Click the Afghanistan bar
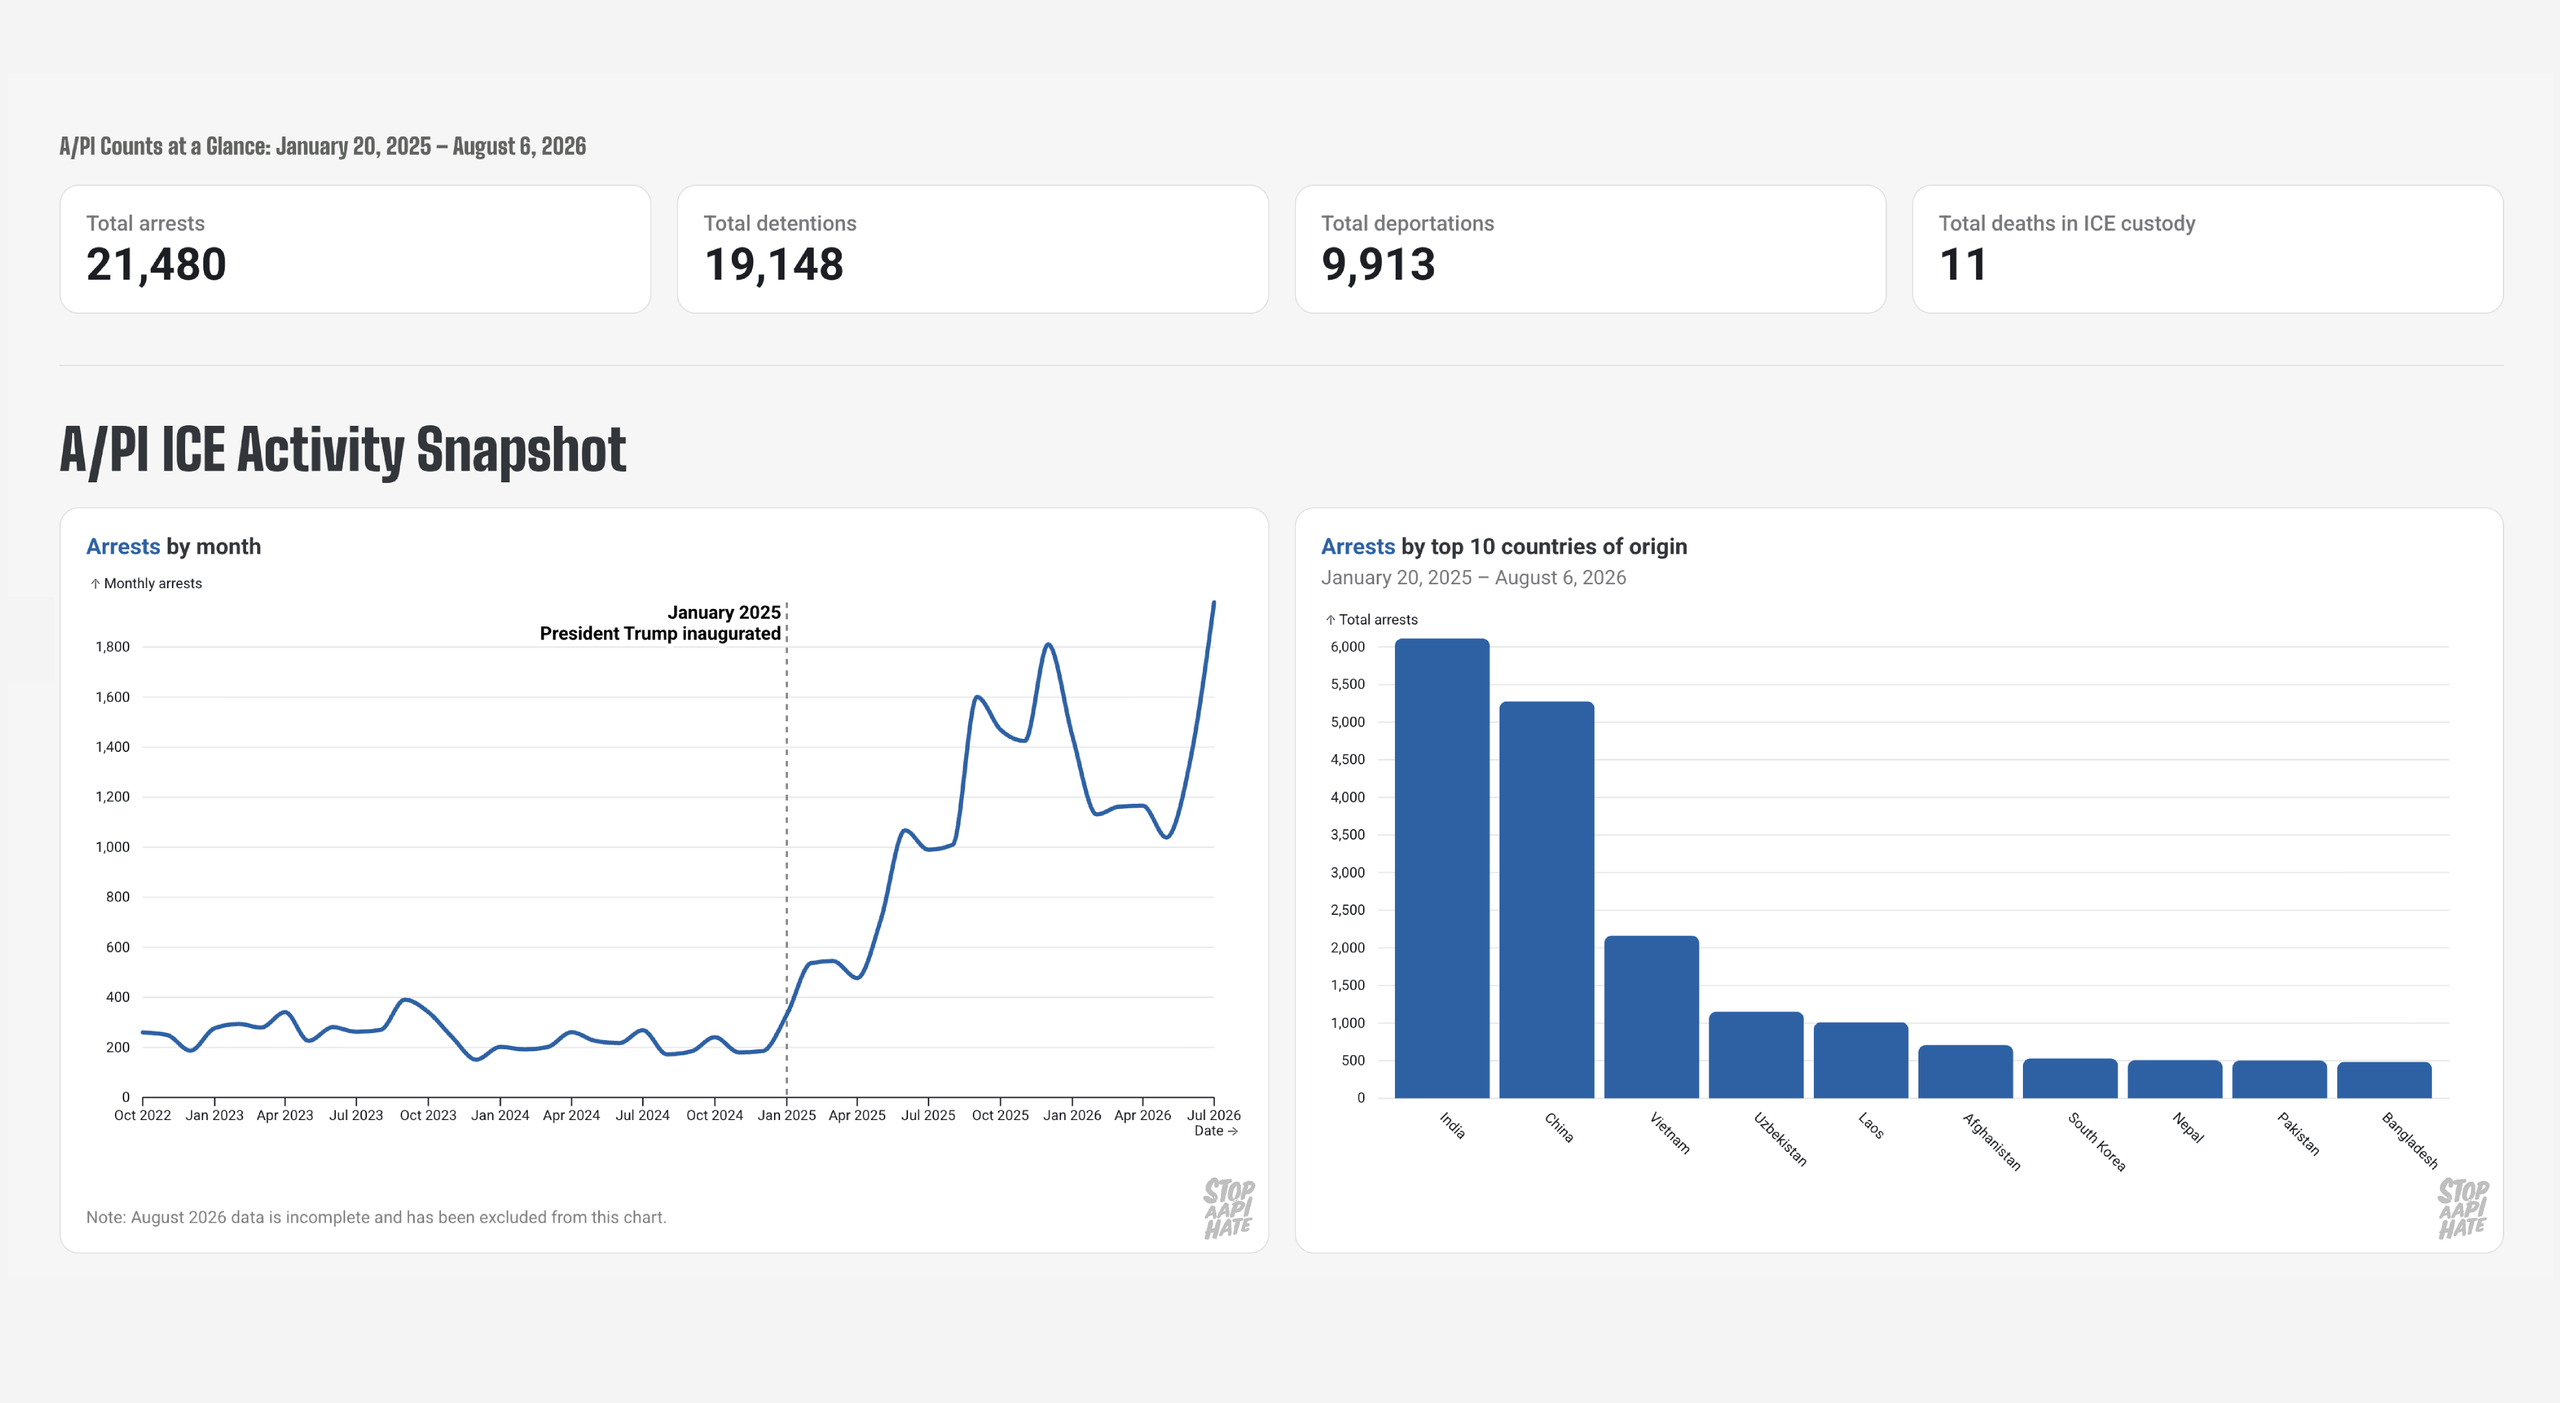 point(1966,1072)
